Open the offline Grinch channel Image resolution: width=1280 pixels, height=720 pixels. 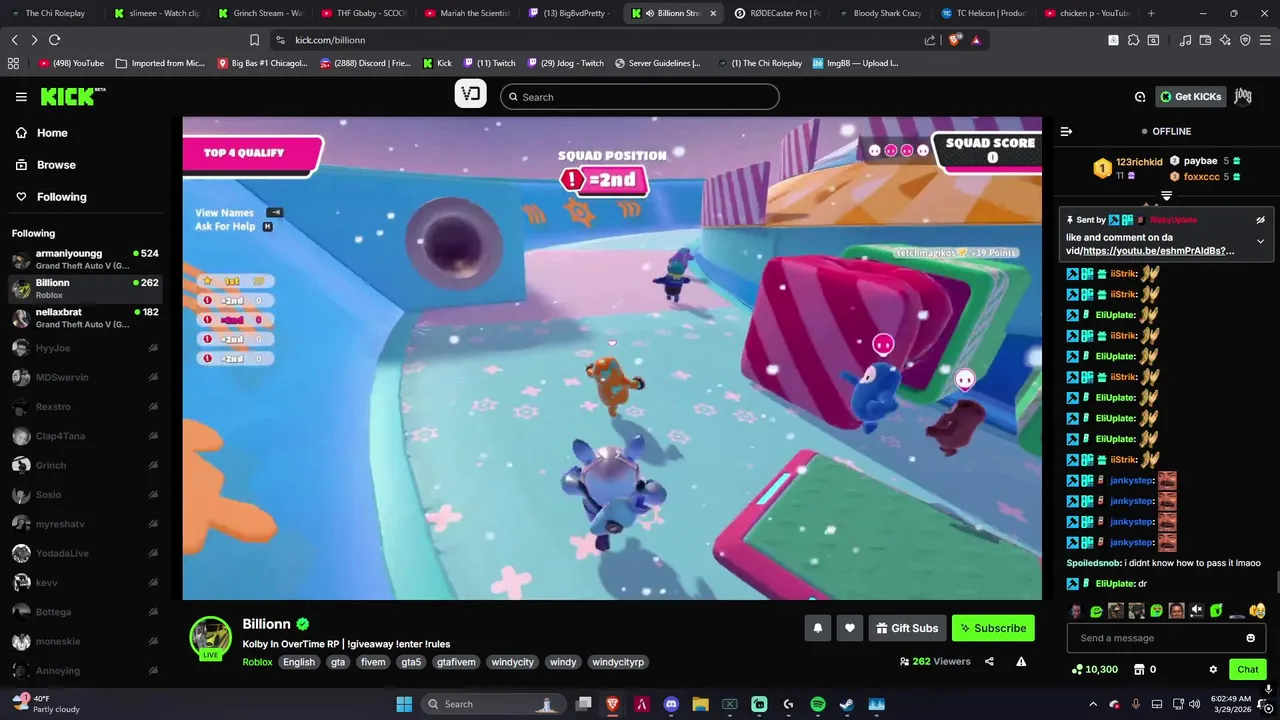[85, 465]
